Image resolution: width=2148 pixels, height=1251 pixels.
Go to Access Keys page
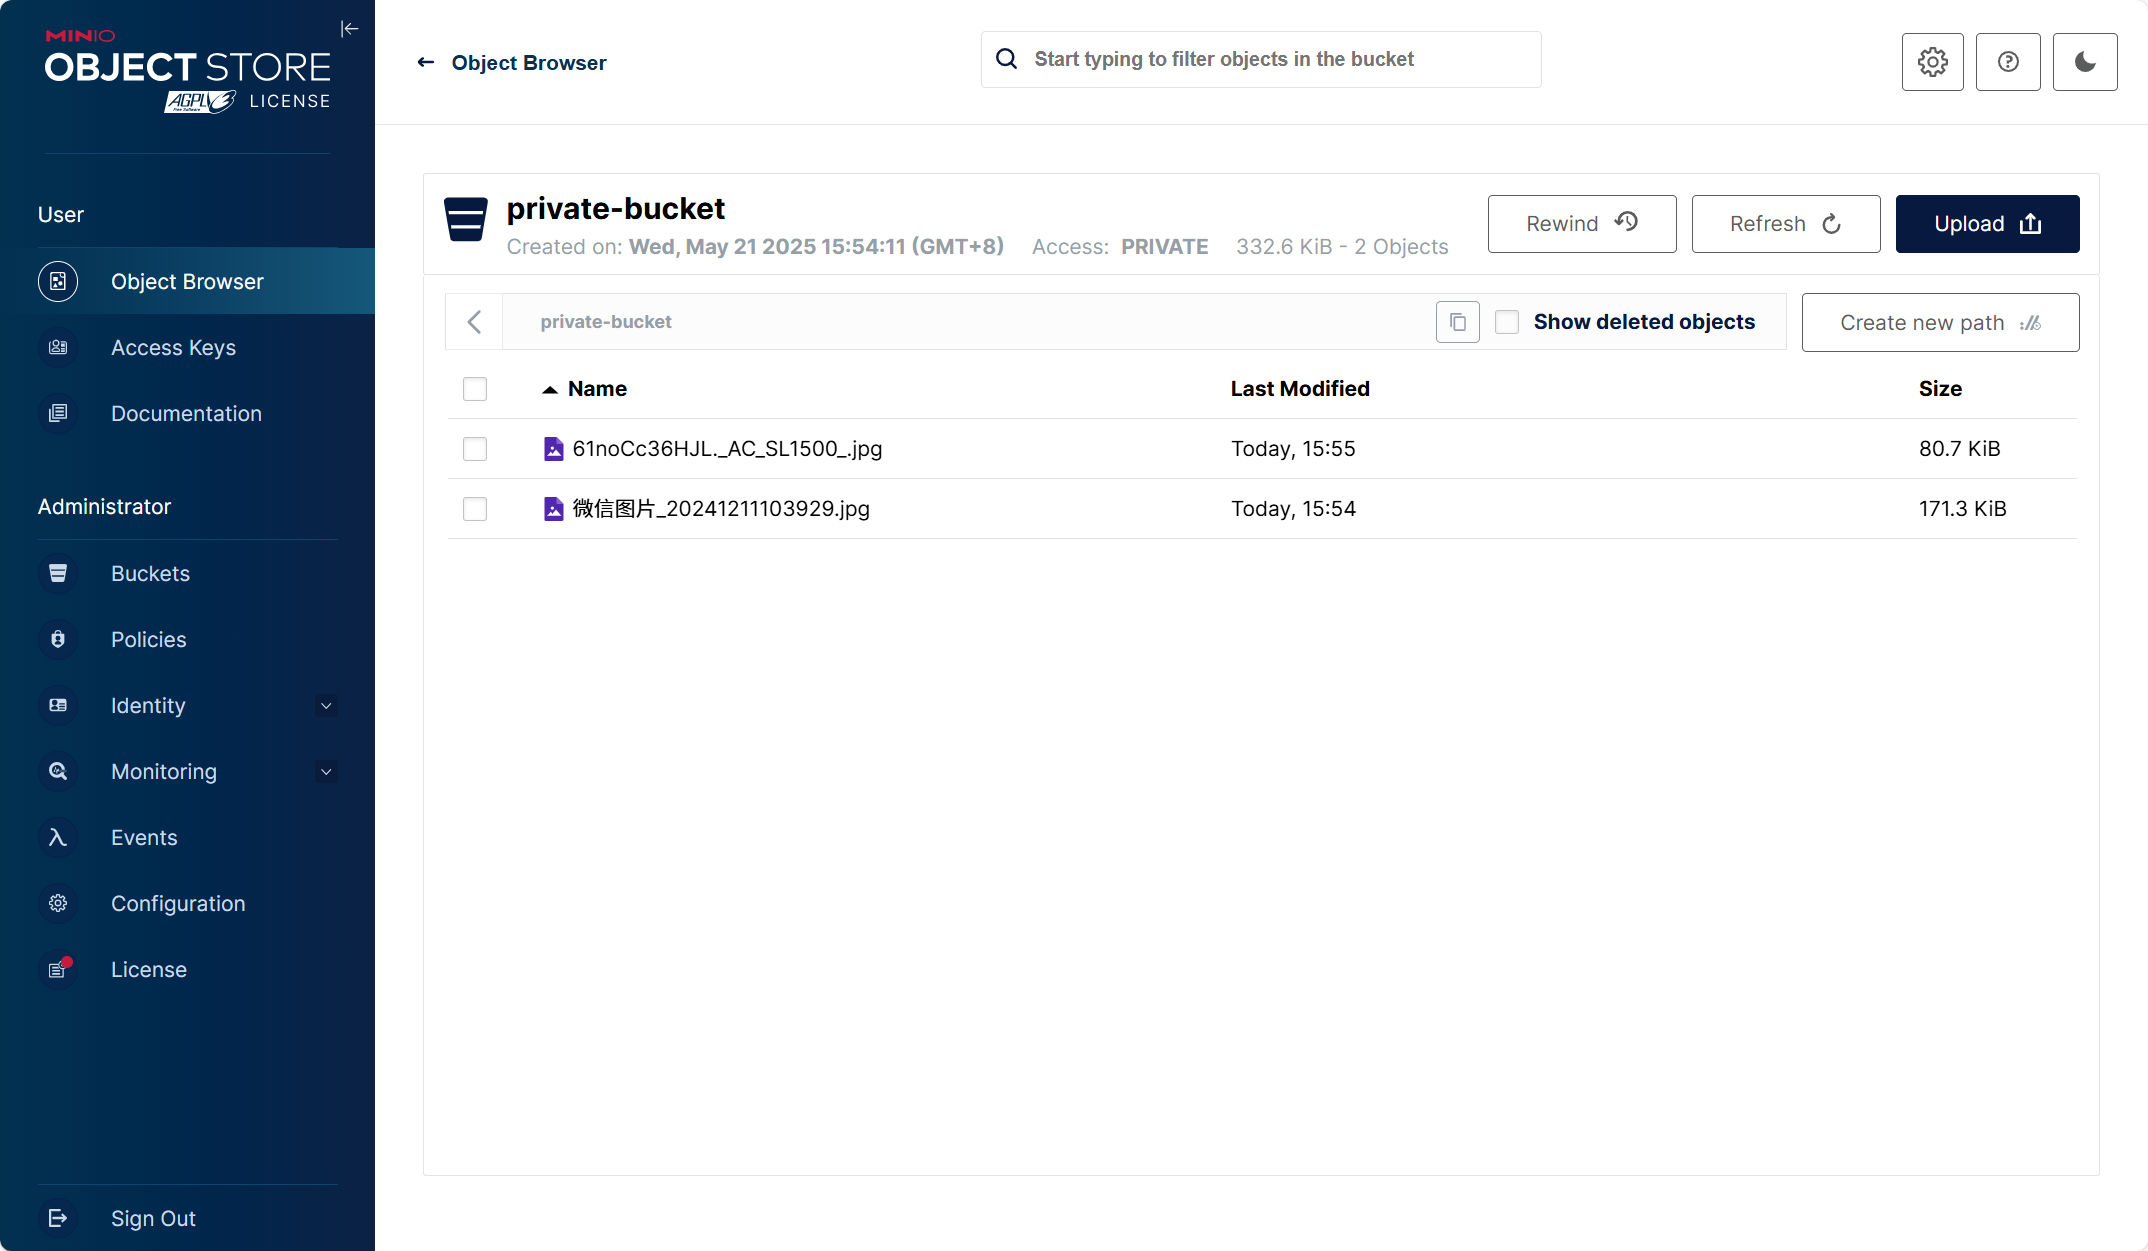point(173,348)
